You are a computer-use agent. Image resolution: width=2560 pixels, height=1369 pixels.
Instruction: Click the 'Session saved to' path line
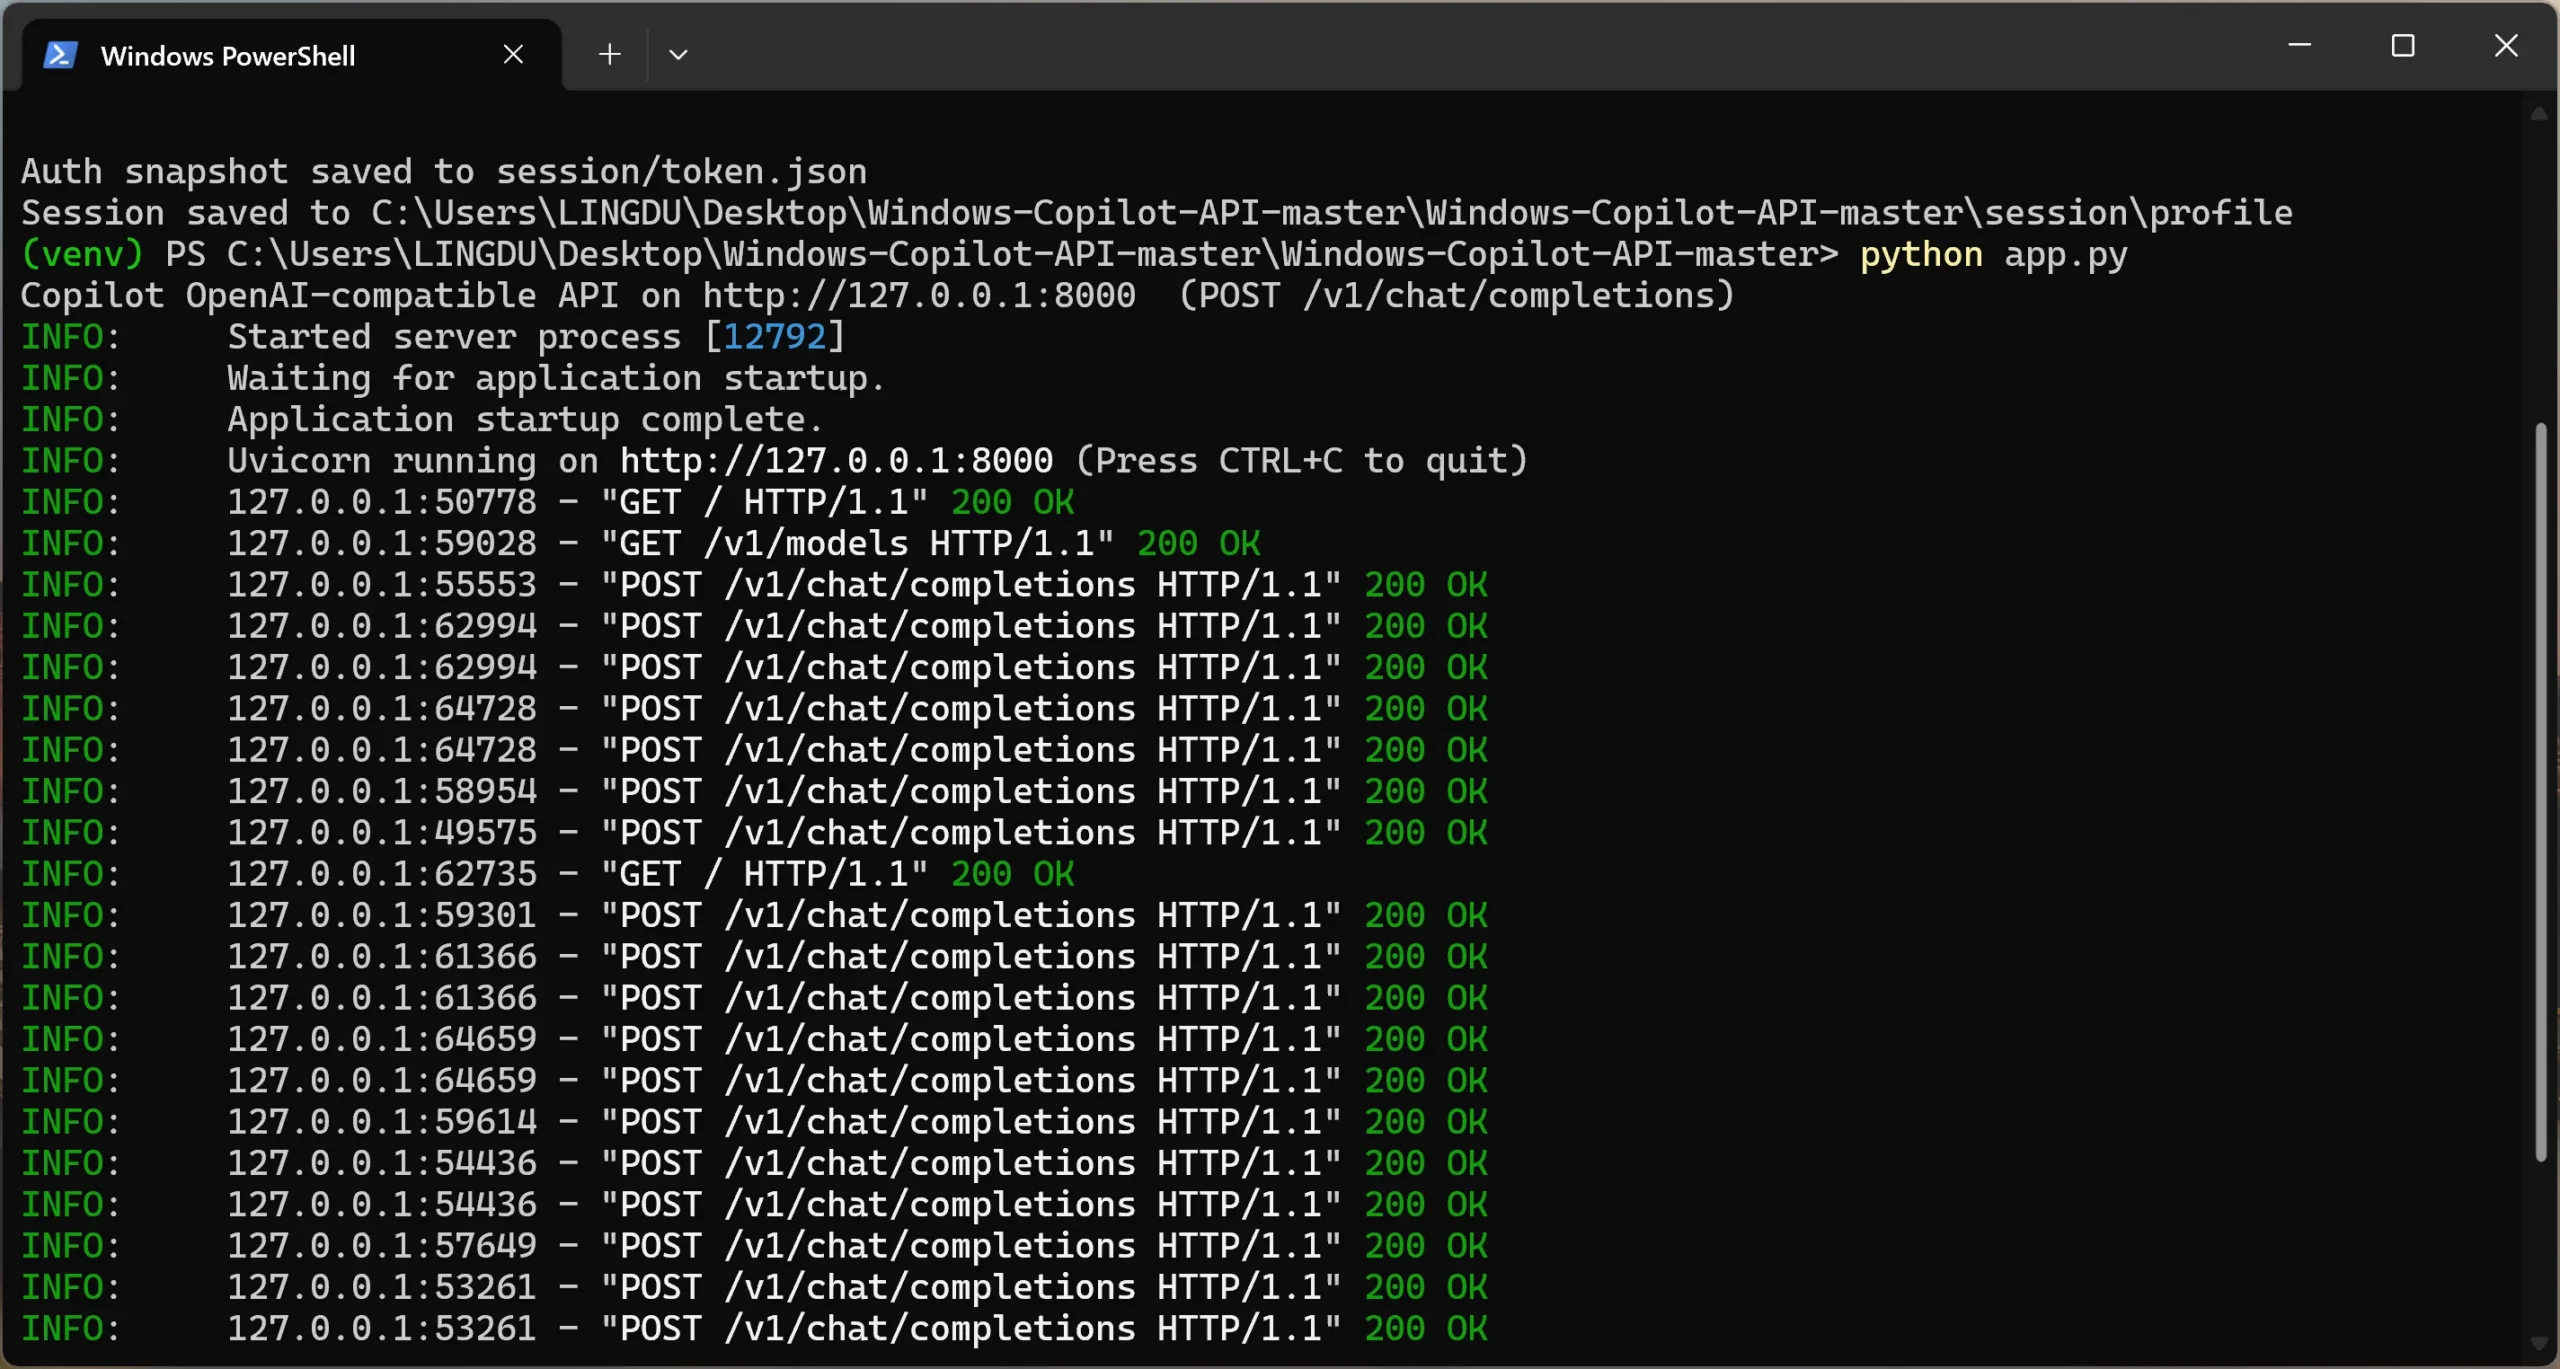coord(1157,213)
